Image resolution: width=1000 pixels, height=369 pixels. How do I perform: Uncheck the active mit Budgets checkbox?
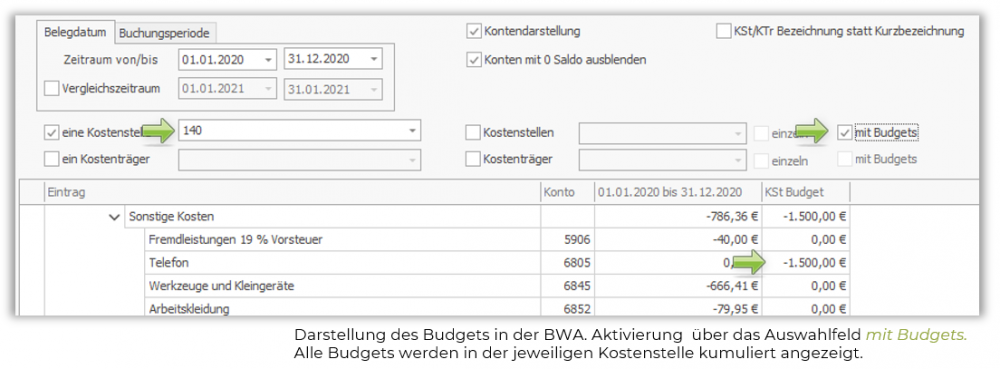[844, 133]
